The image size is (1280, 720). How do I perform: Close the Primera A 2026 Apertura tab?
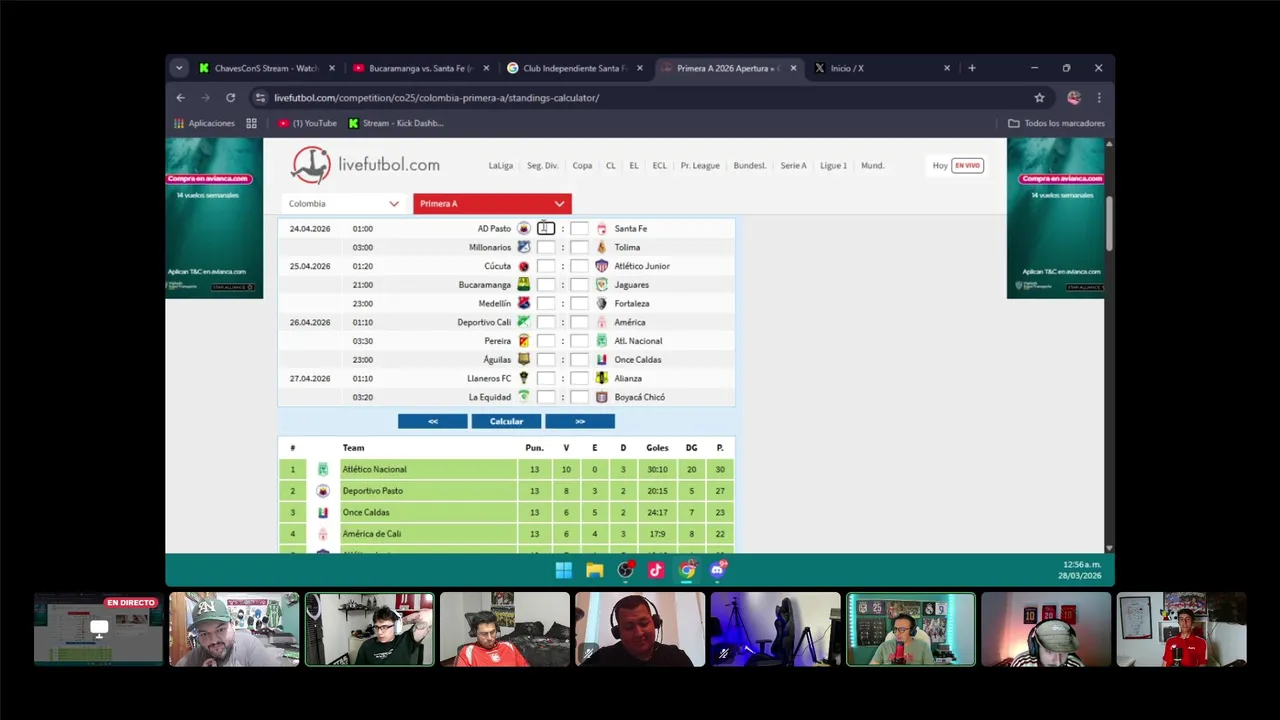point(794,68)
